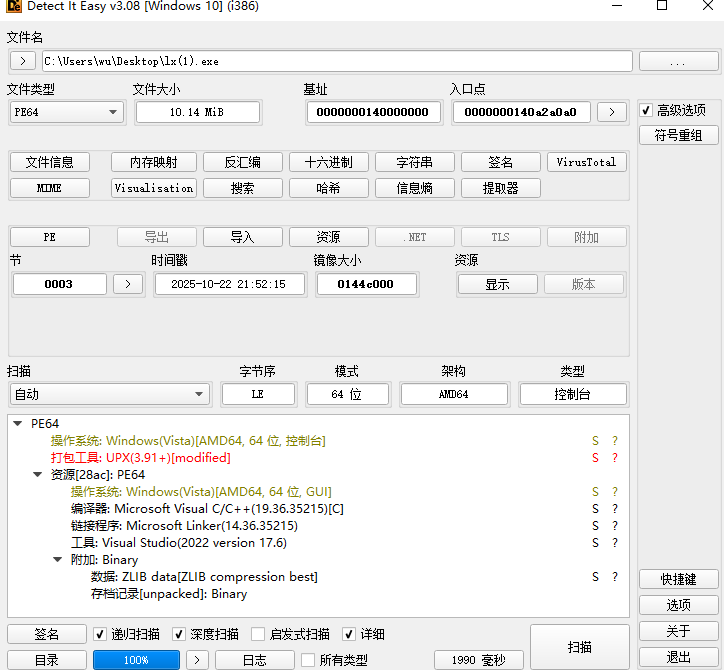Click the arrow button beside section count 0003

(x=128, y=284)
